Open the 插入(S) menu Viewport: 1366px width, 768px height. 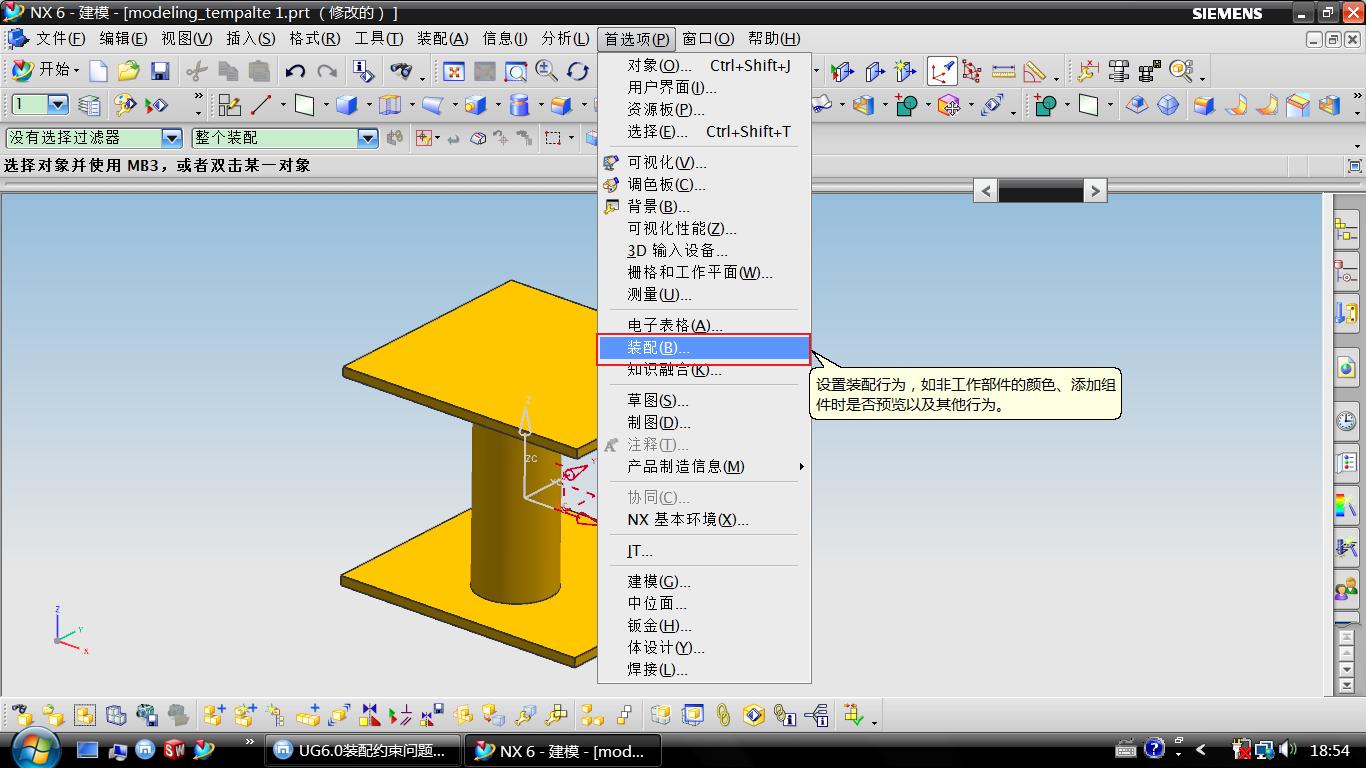click(250, 39)
